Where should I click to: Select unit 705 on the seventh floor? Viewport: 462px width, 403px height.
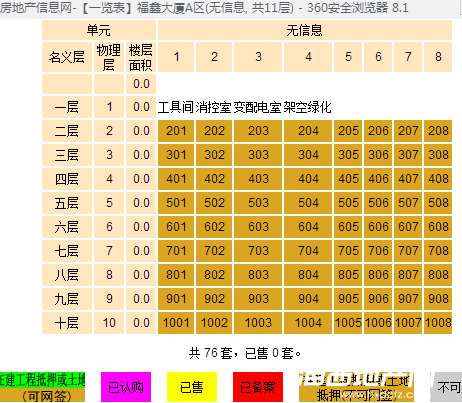[348, 251]
